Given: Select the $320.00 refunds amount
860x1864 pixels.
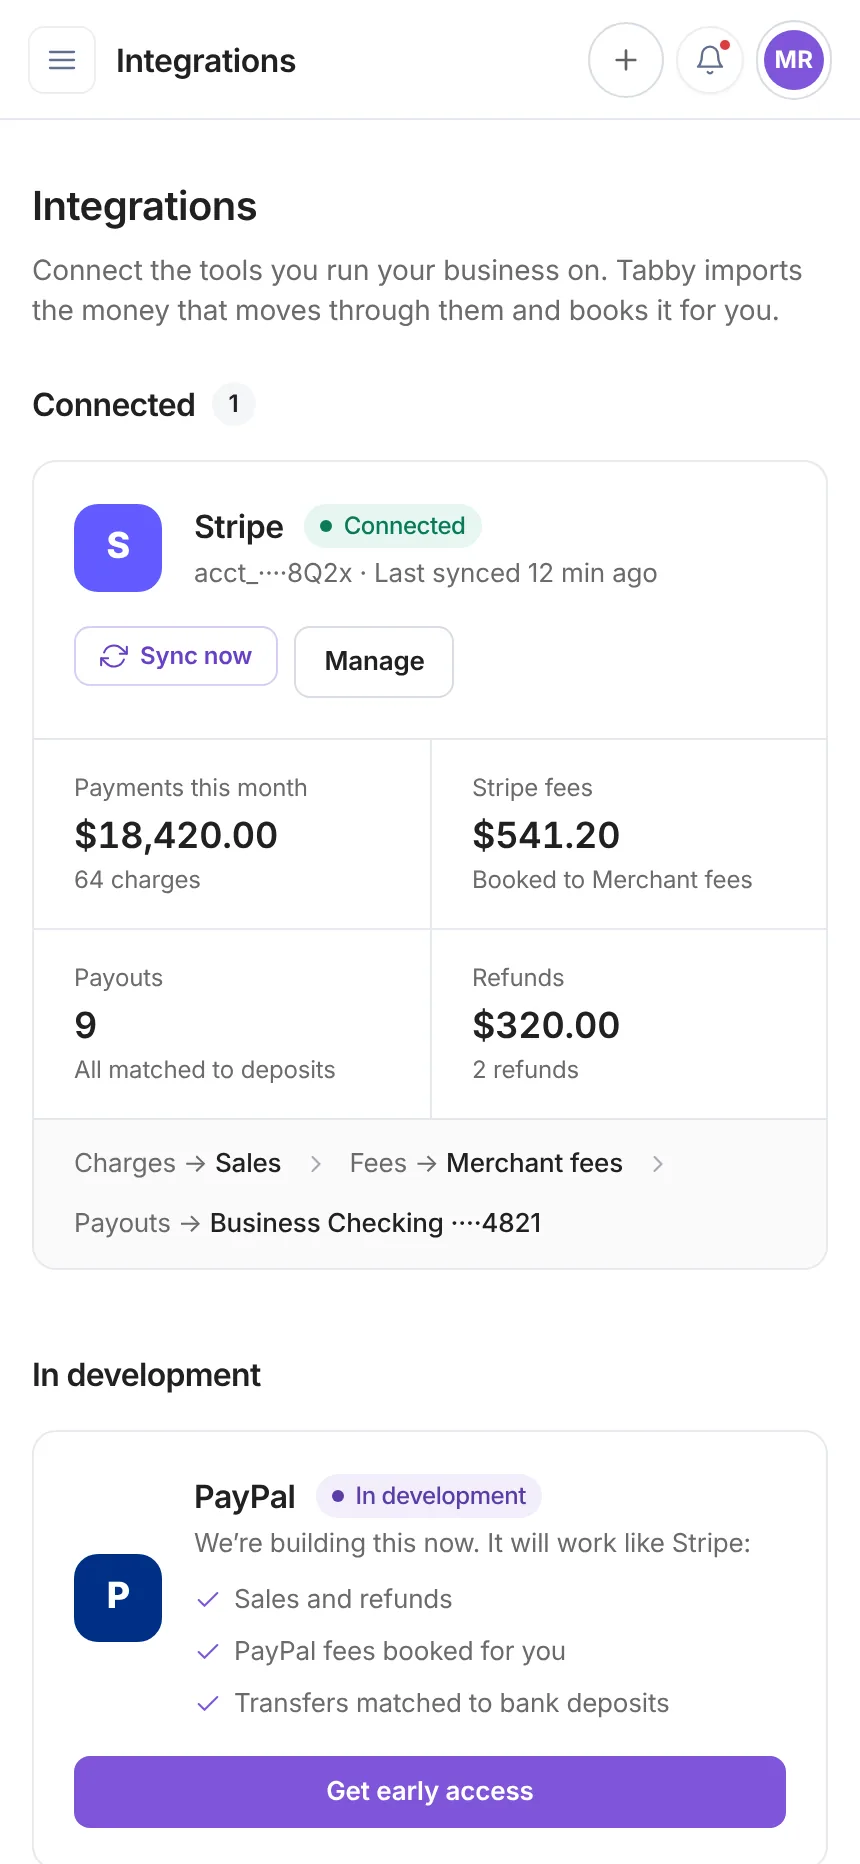Looking at the screenshot, I should tap(546, 1025).
